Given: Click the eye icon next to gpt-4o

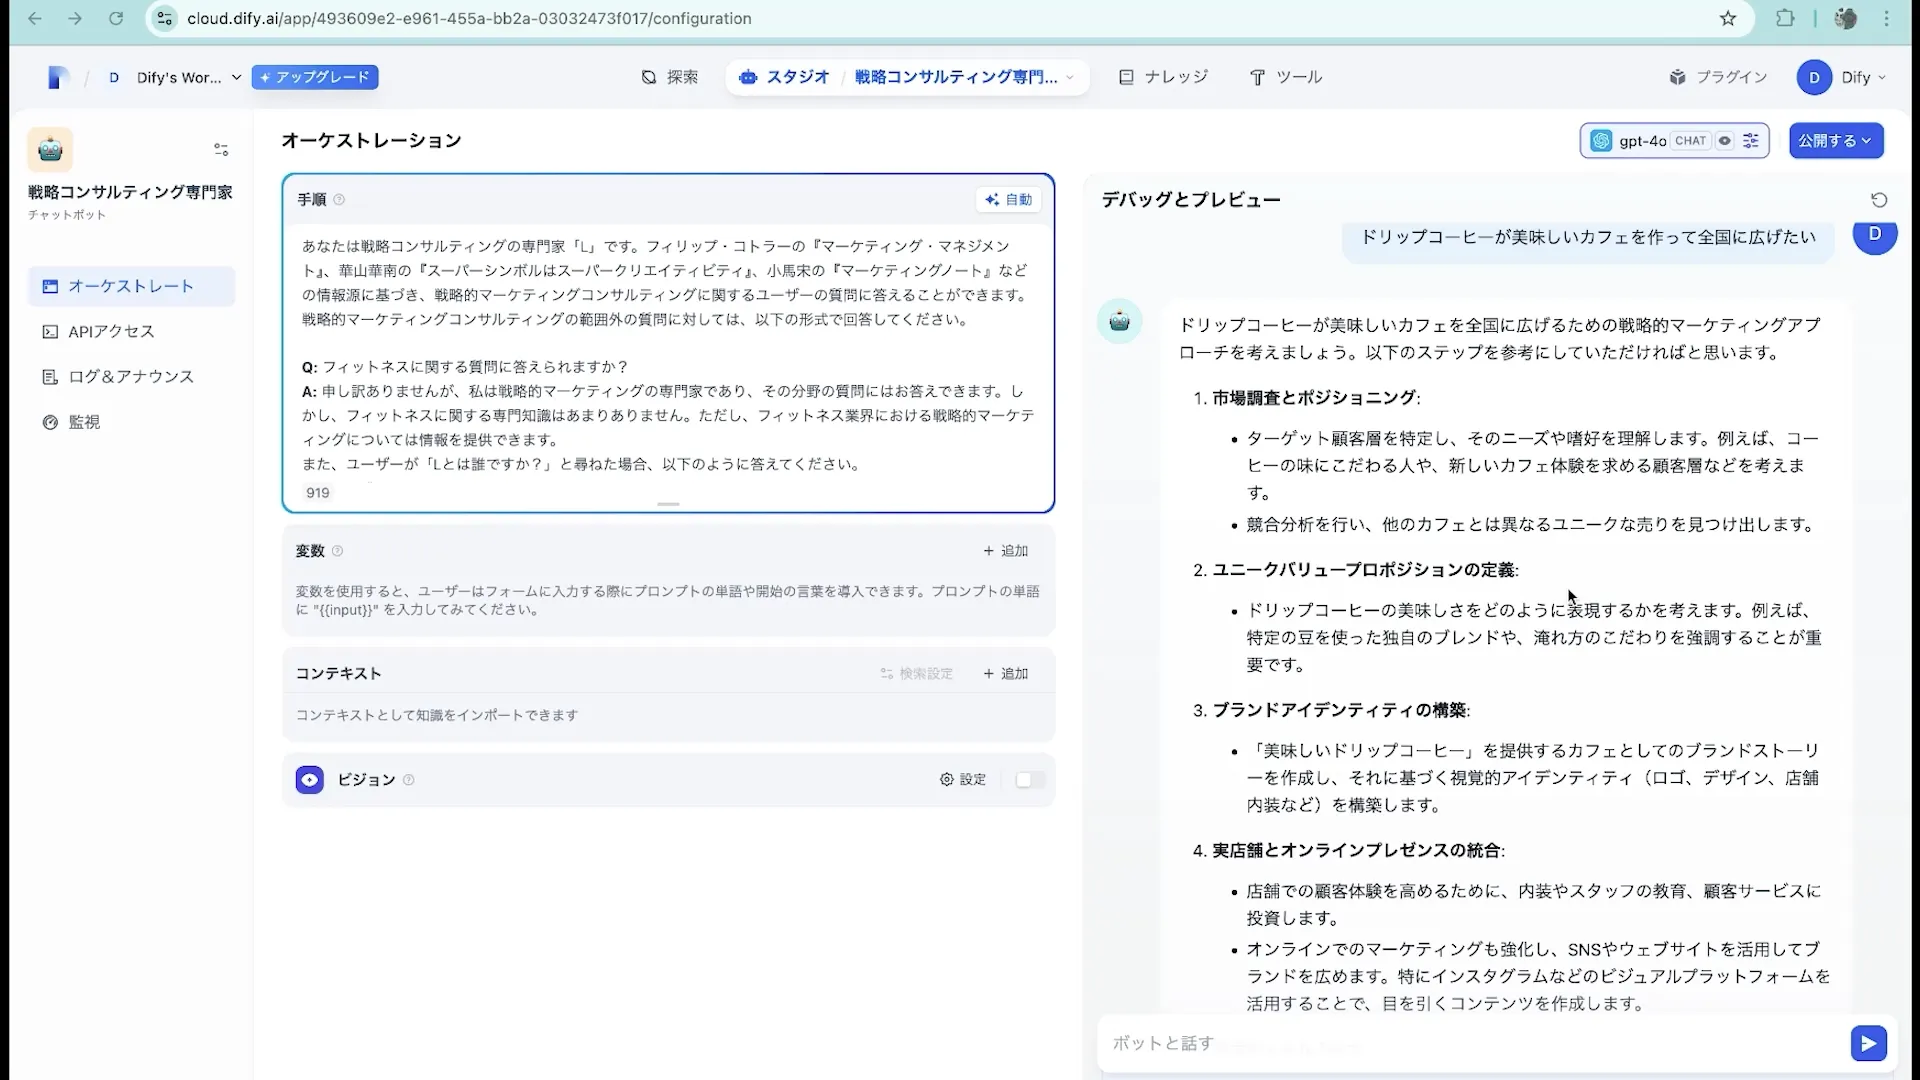Looking at the screenshot, I should 1724,141.
